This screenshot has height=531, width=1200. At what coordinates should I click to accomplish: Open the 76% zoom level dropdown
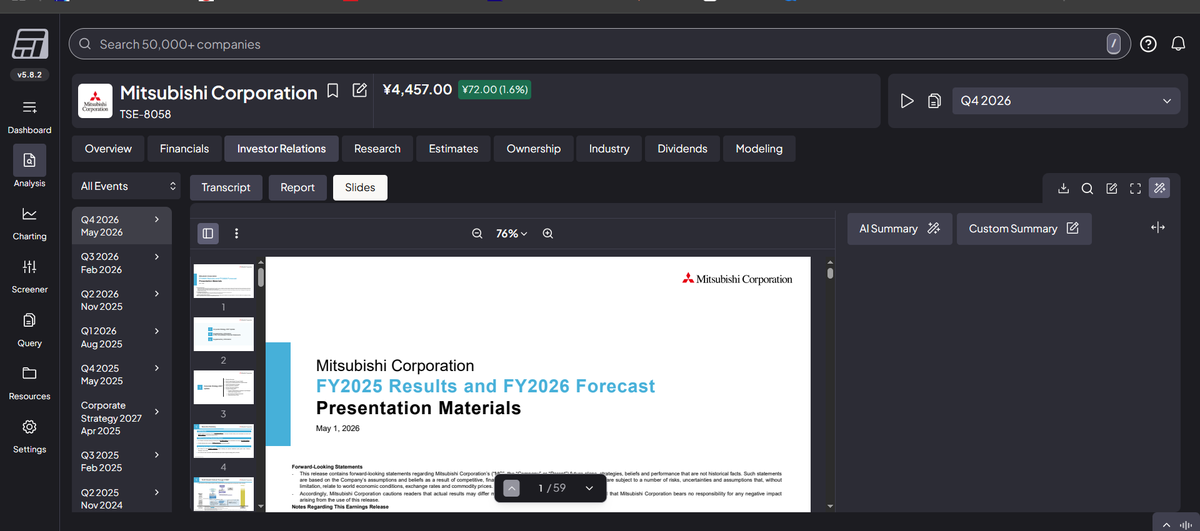[x=512, y=233]
